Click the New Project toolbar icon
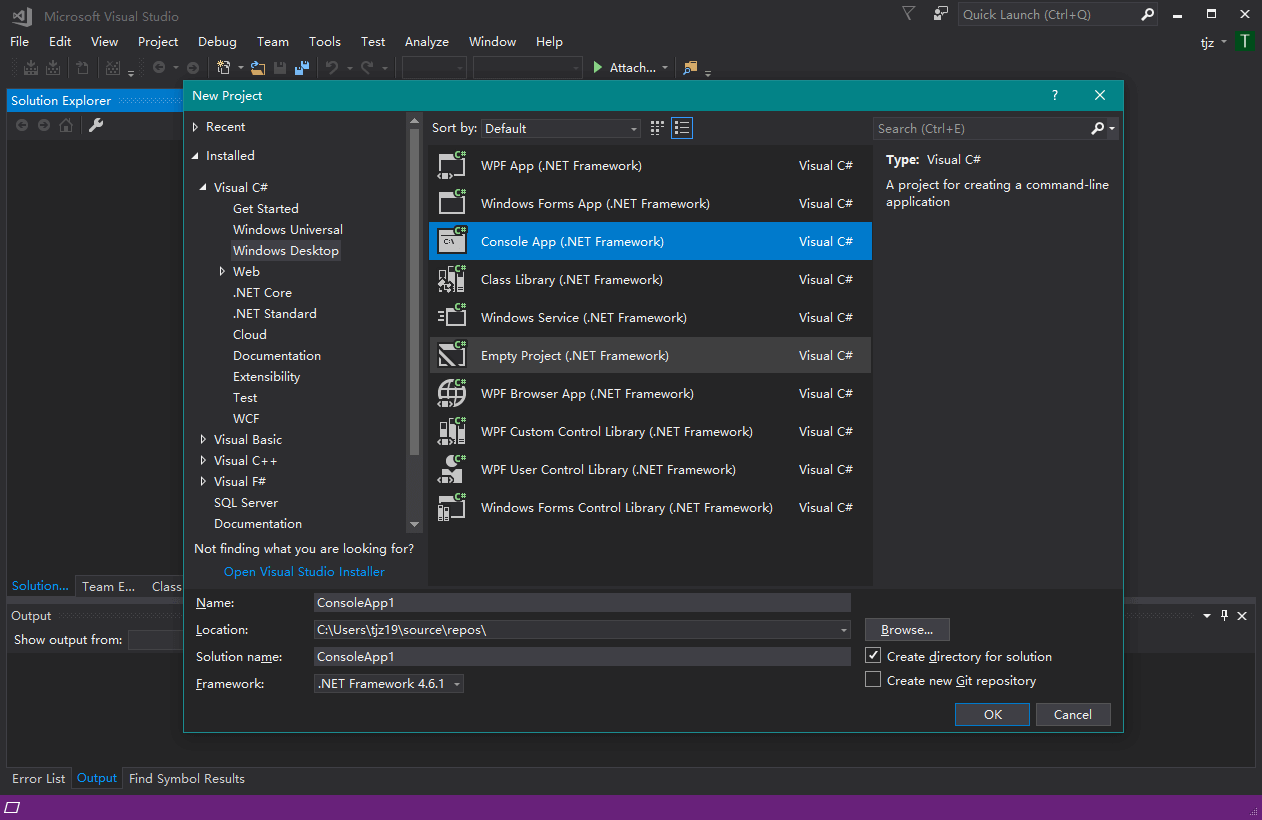The image size is (1262, 820). pyautogui.click(x=224, y=68)
